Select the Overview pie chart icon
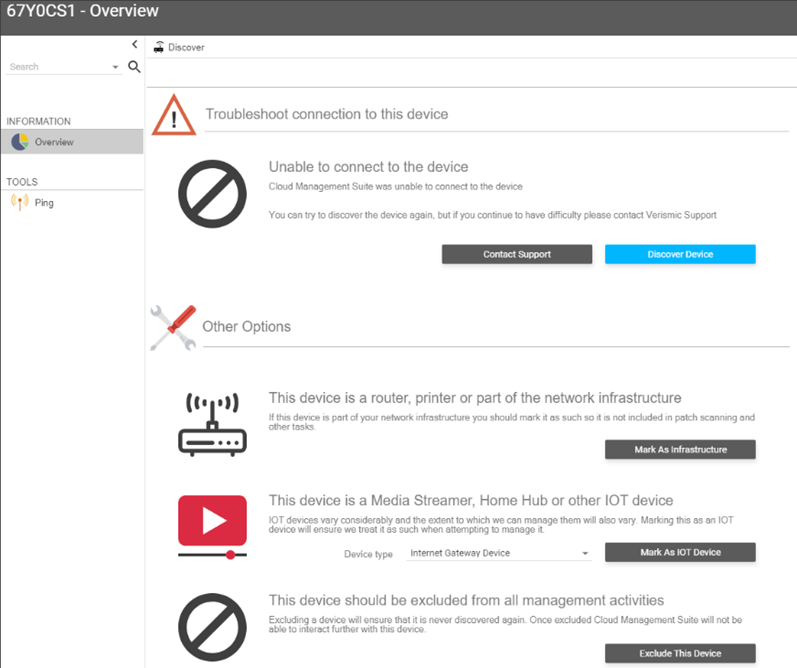This screenshot has width=797, height=668. point(20,142)
